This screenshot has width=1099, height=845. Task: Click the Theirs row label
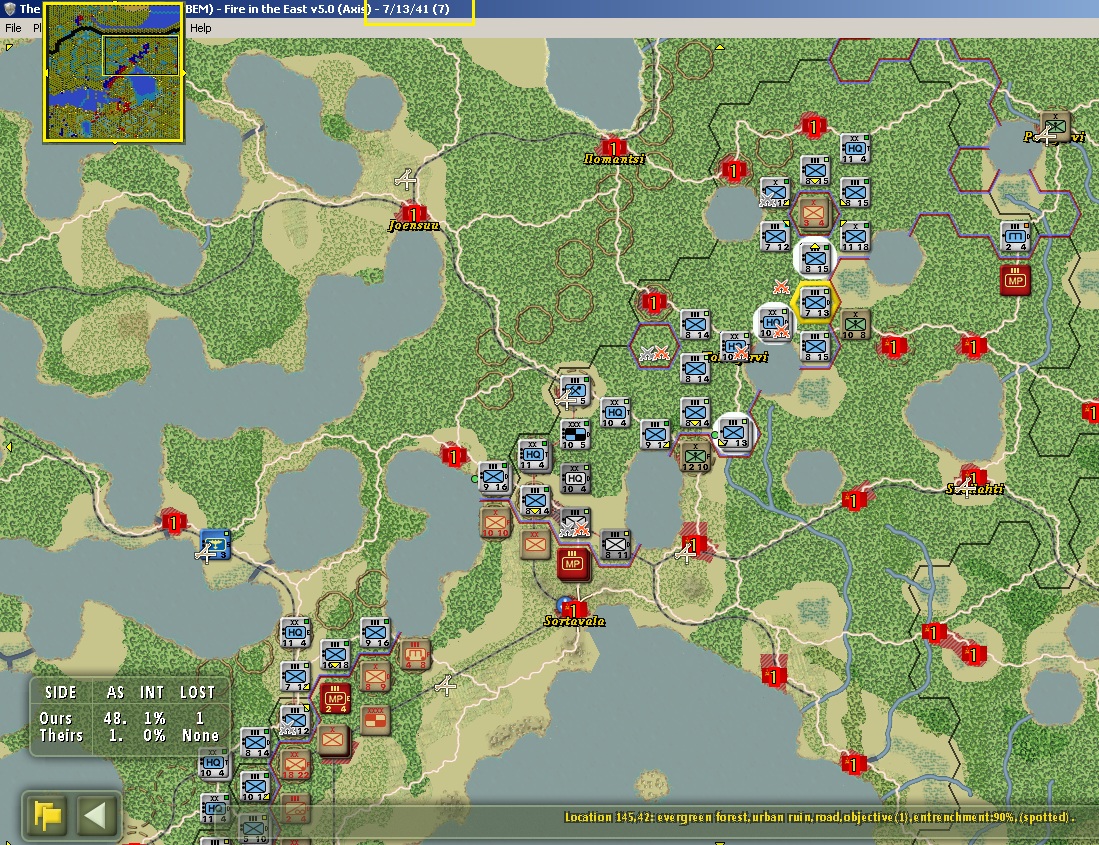61,736
